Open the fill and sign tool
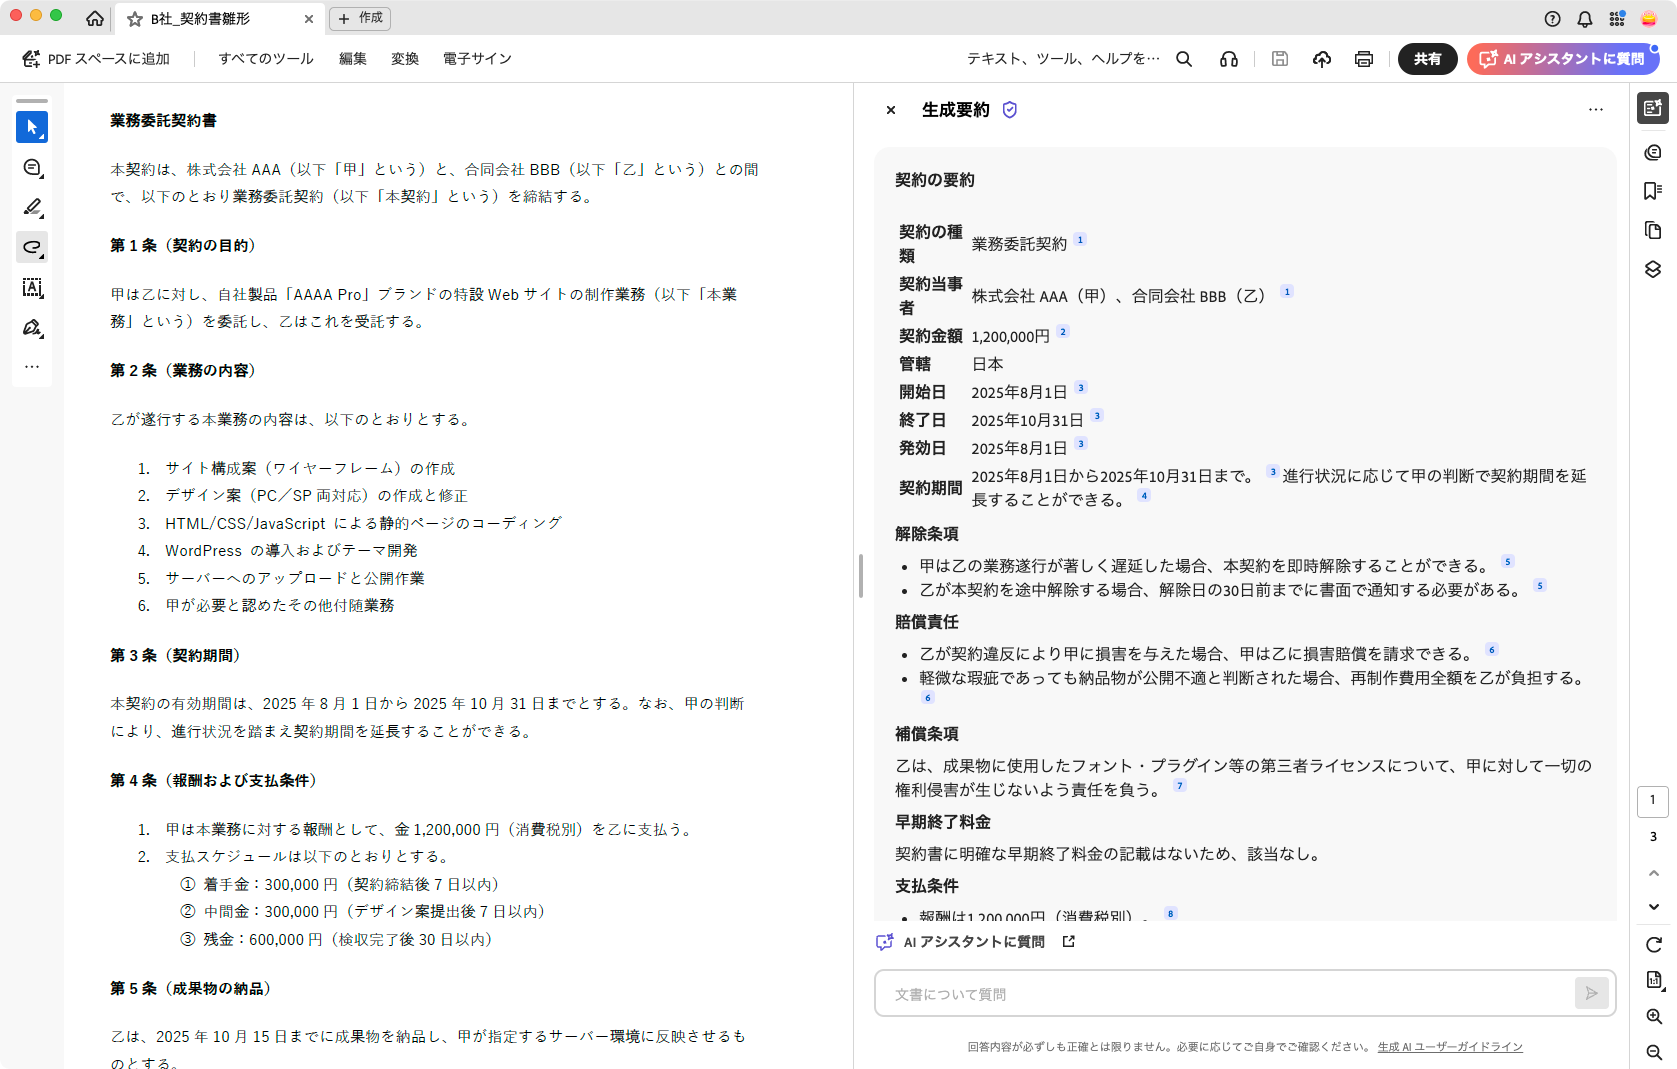The height and width of the screenshot is (1069, 1677). [x=32, y=328]
